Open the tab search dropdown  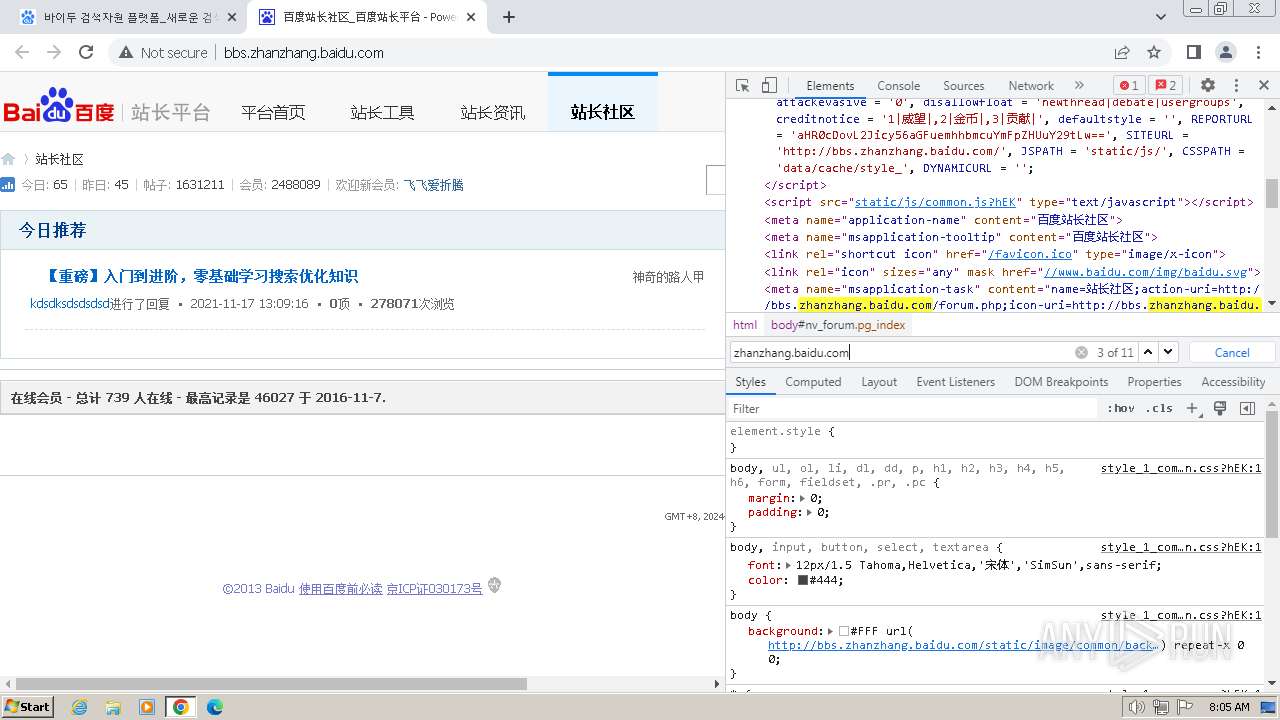[x=1161, y=17]
